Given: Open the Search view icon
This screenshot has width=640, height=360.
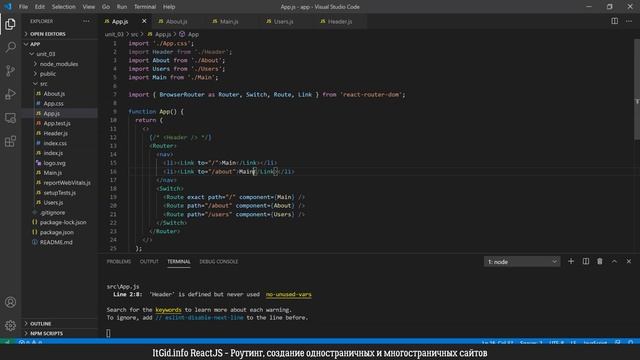Looking at the screenshot, I should point(10,47).
